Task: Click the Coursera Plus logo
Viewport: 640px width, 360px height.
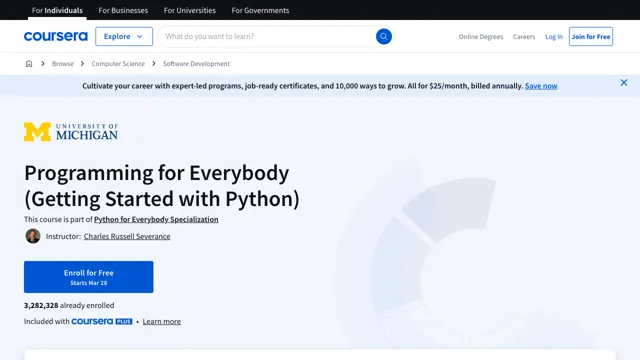Action: [102, 321]
